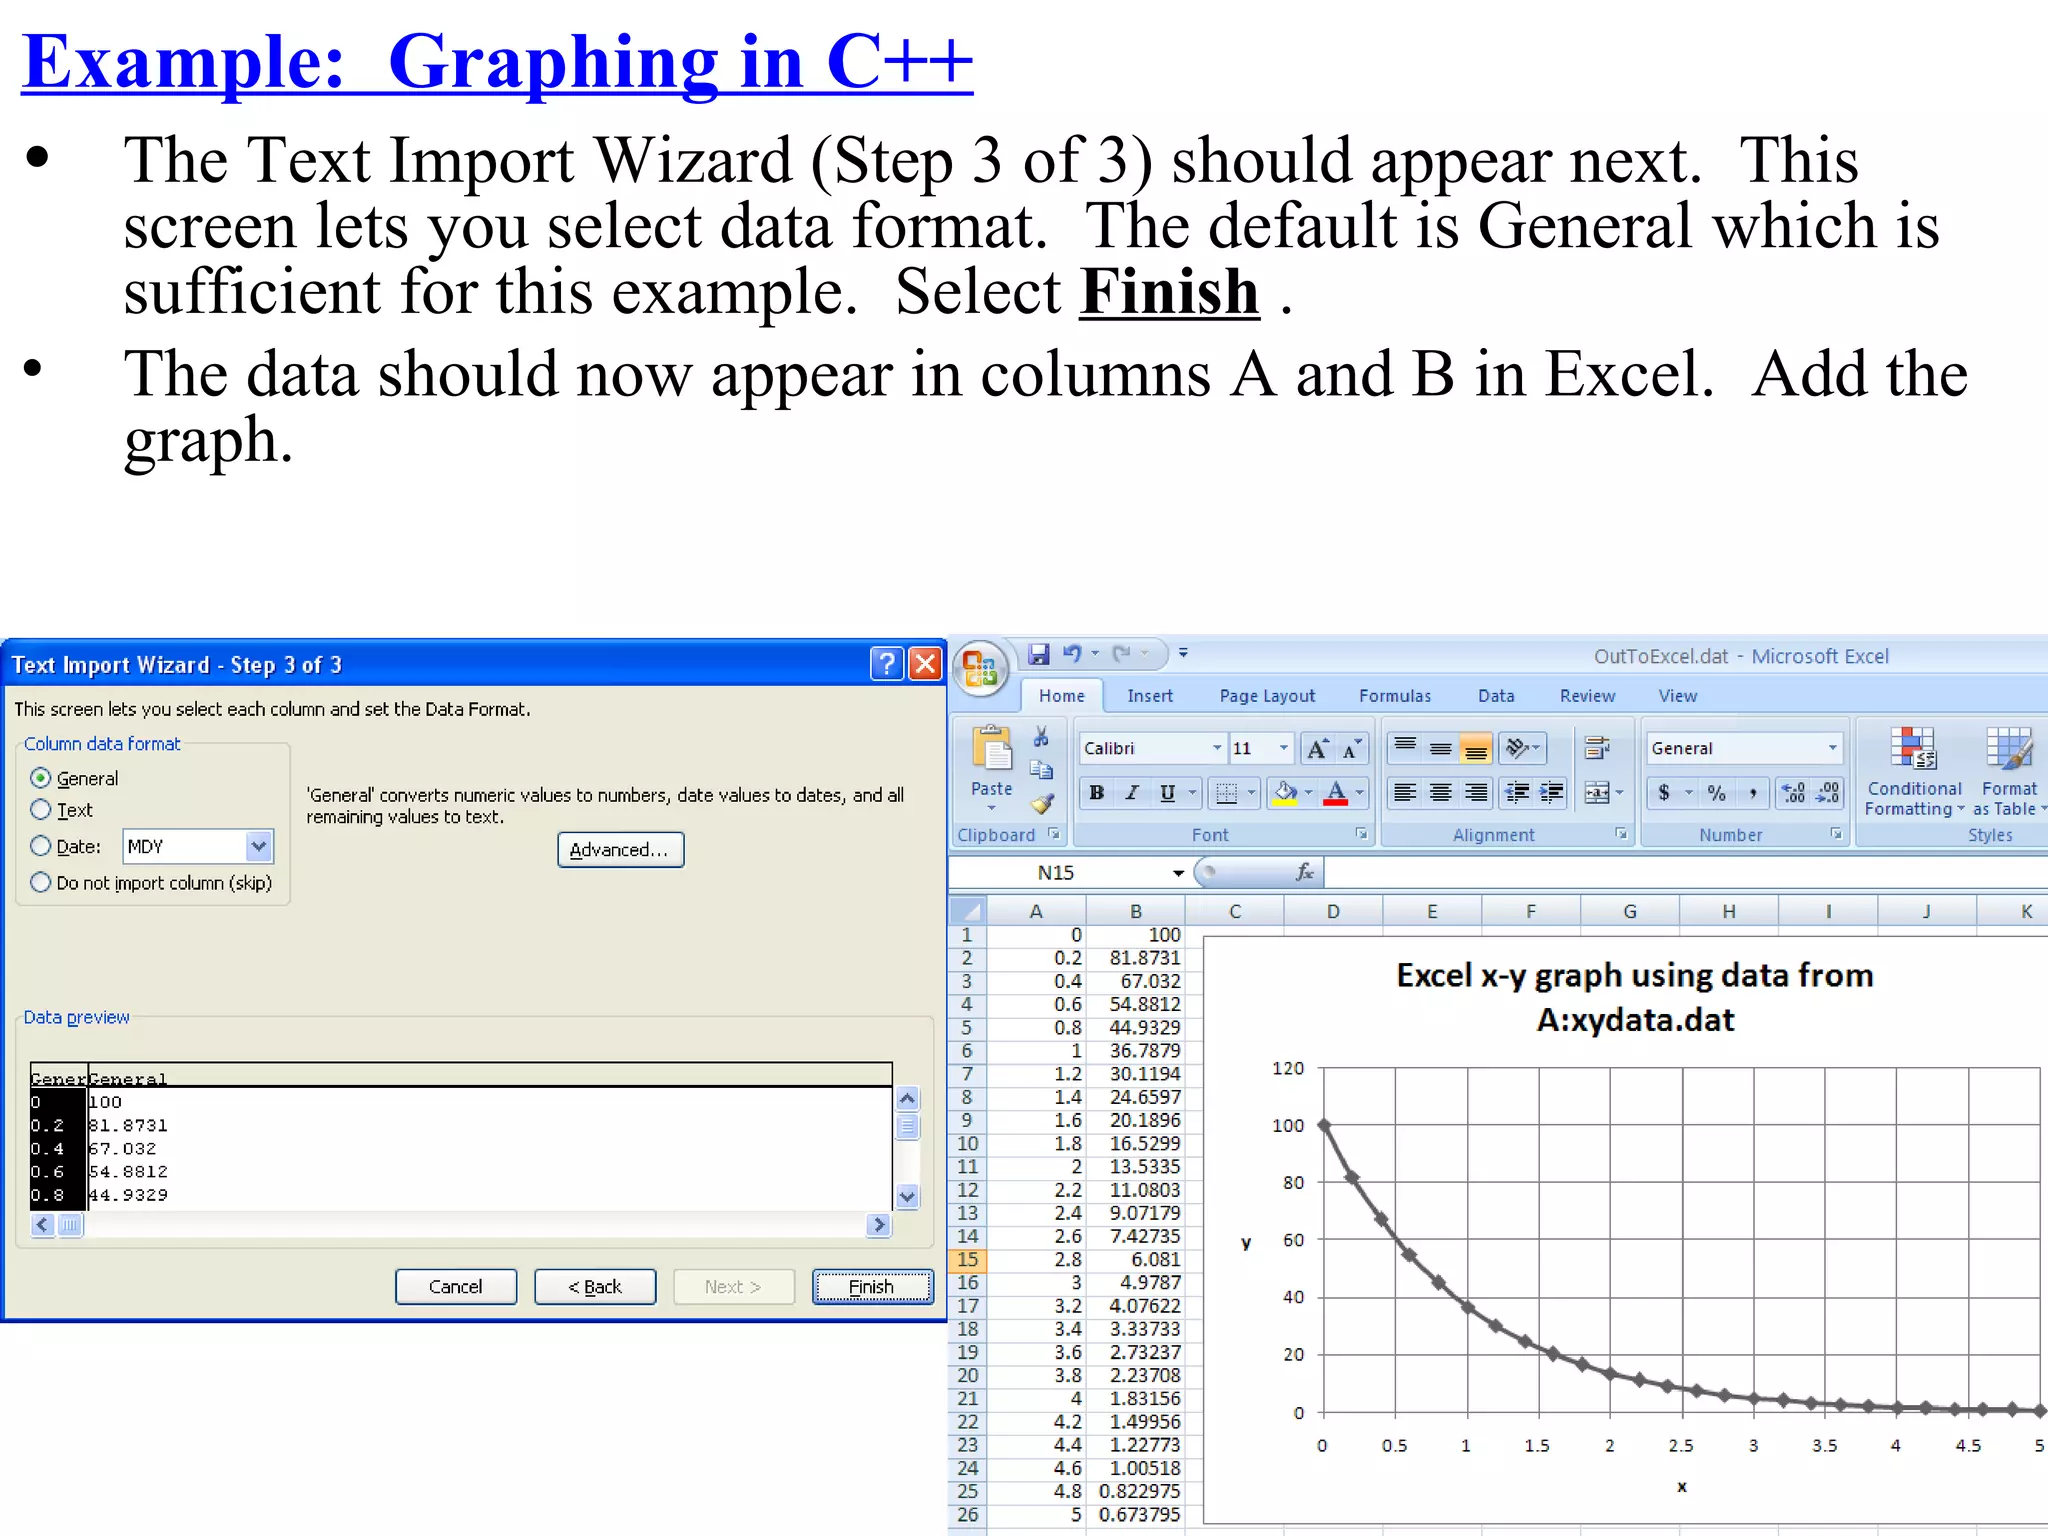Click Cancel in the Text Import Wizard
The image size is (2048, 1536).
pyautogui.click(x=455, y=1286)
